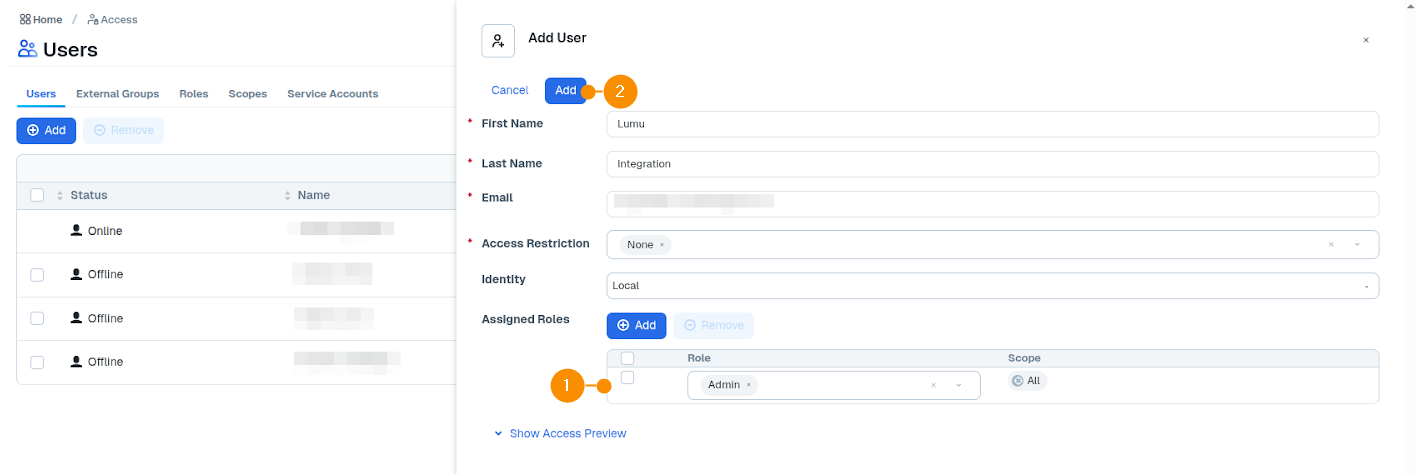1416x474 pixels.
Task: Sort the users list by Name
Action: [289, 196]
